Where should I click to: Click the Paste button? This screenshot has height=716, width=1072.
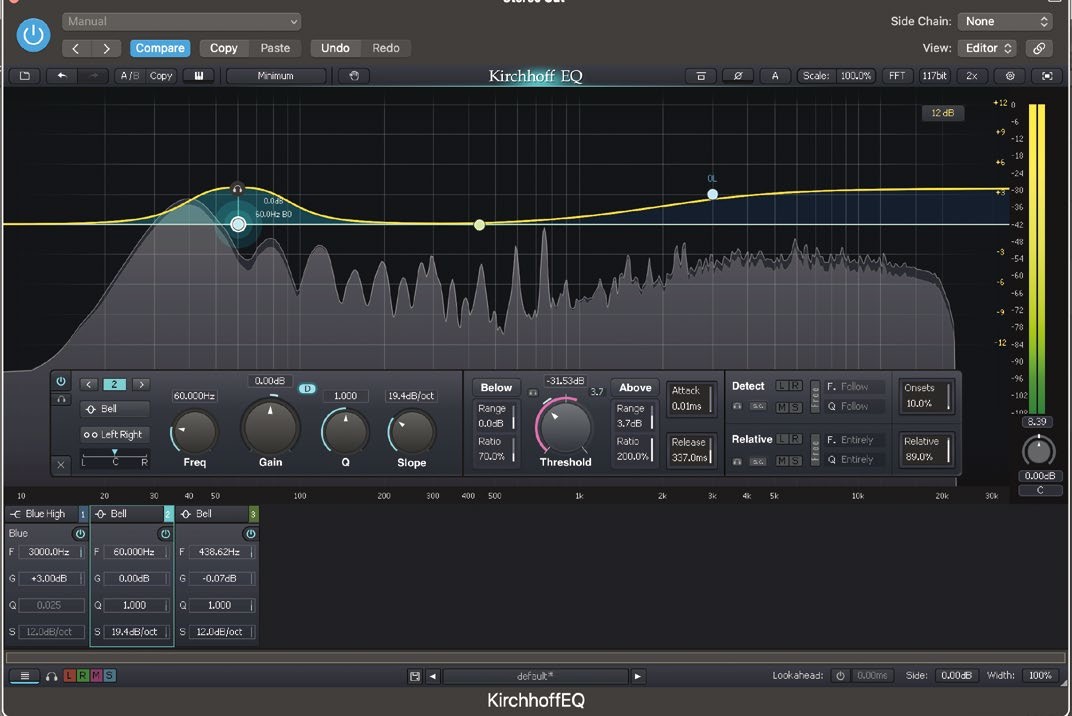click(x=275, y=48)
